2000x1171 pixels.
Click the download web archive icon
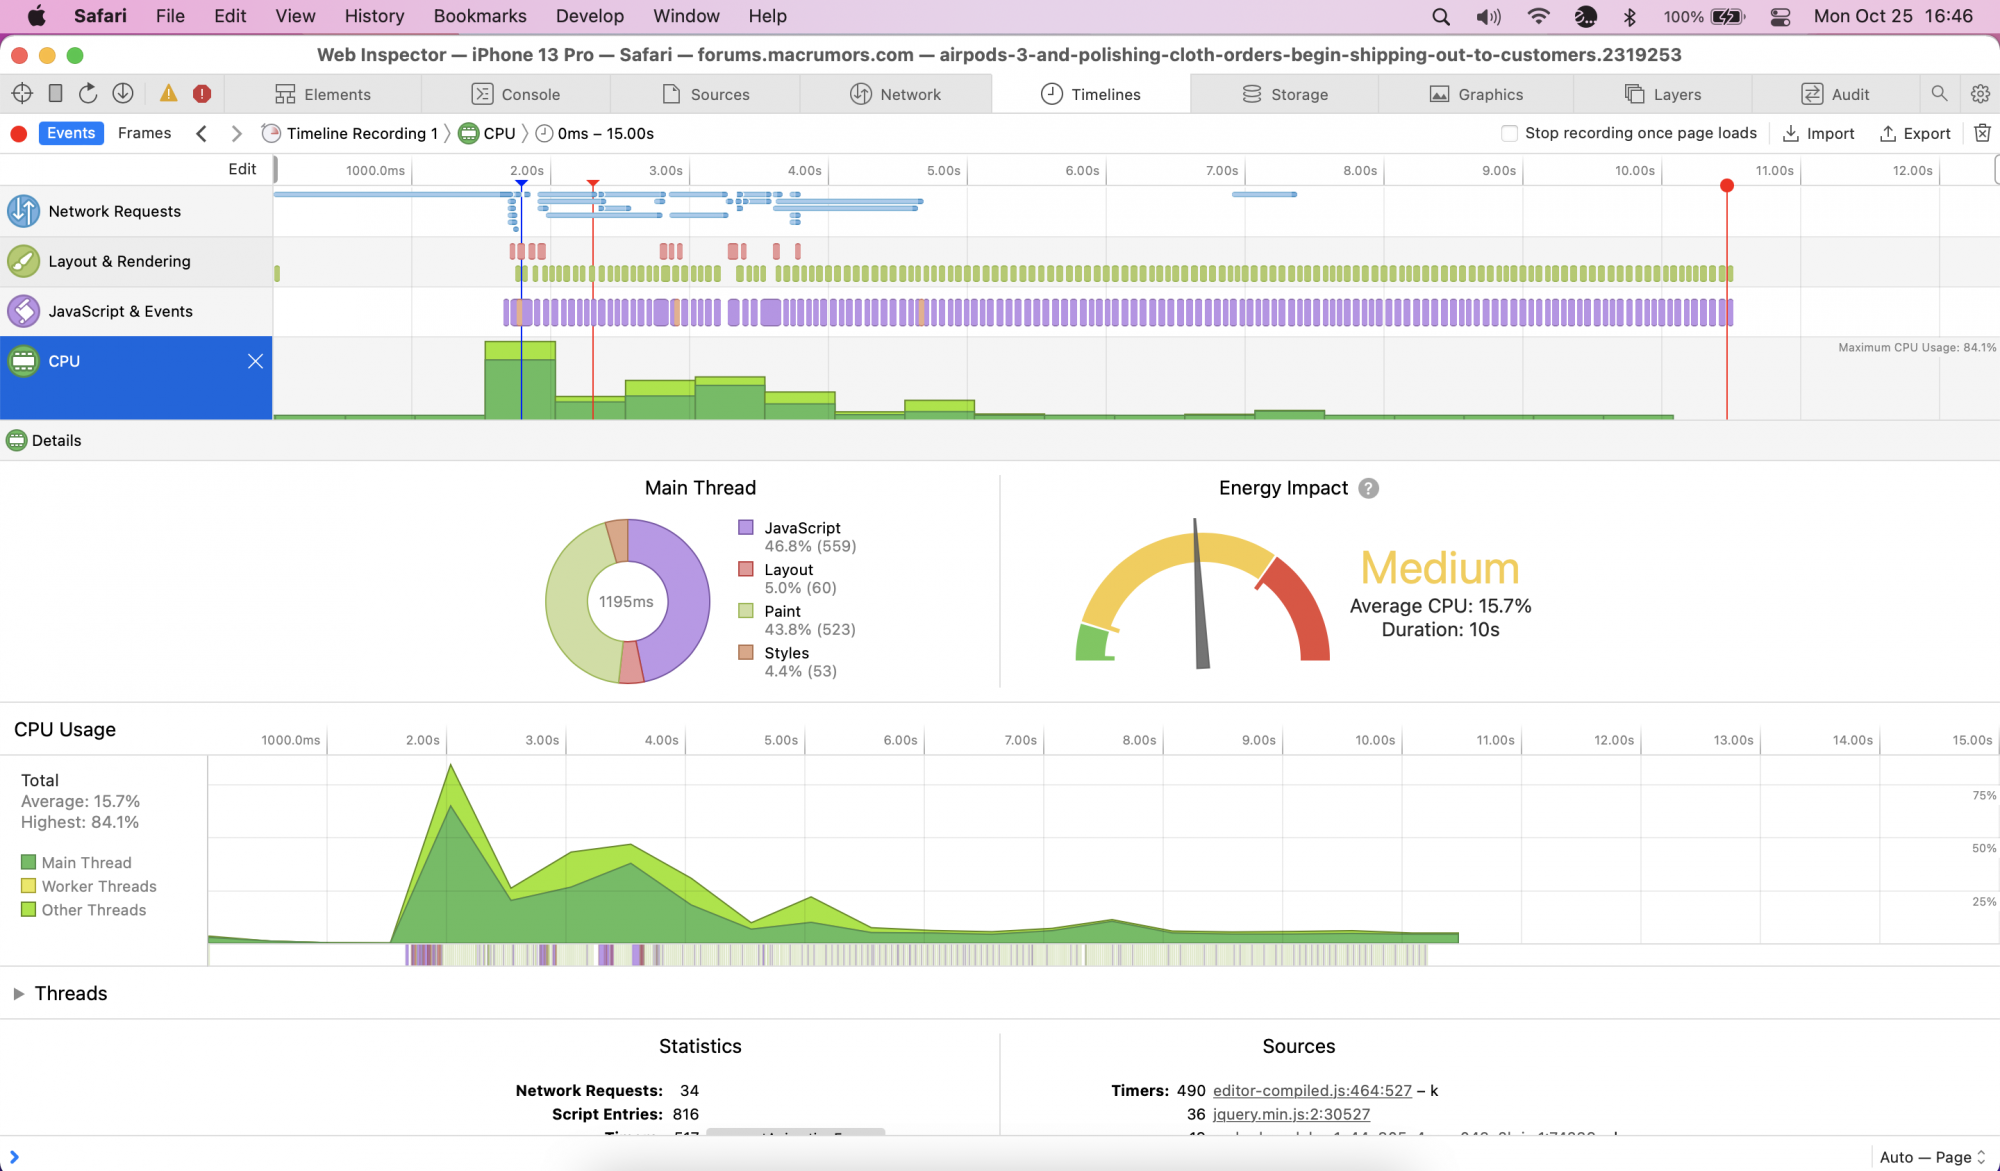coord(123,94)
